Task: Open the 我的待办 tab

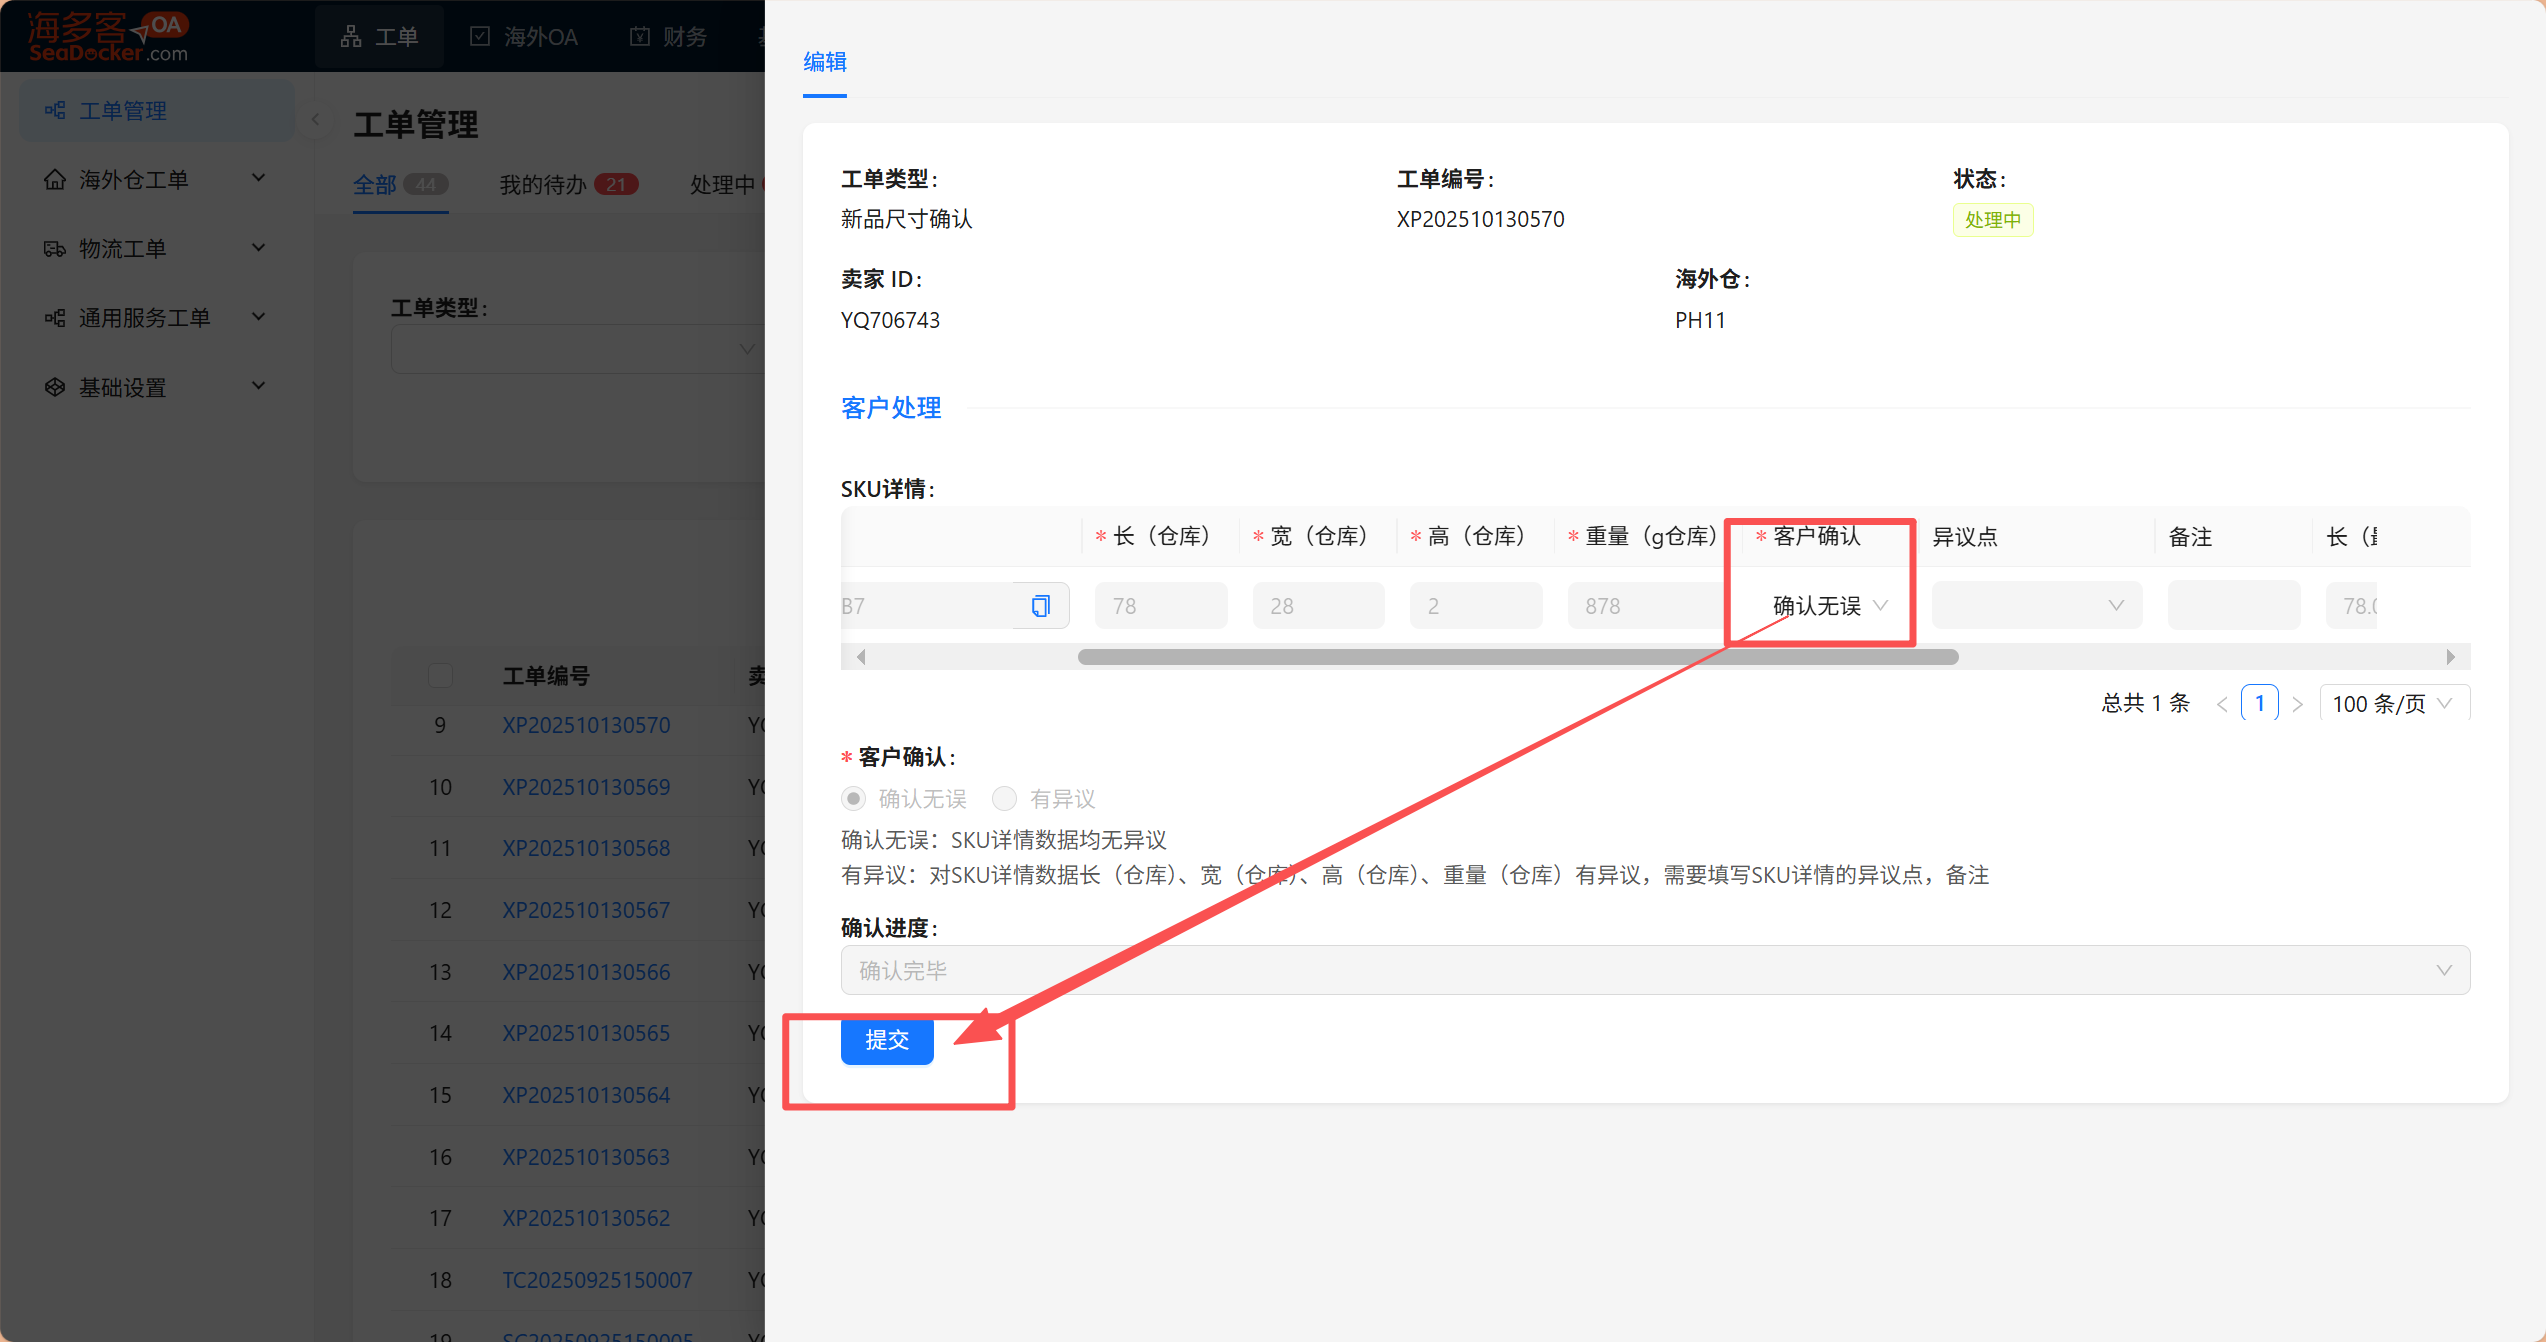Action: tap(543, 185)
